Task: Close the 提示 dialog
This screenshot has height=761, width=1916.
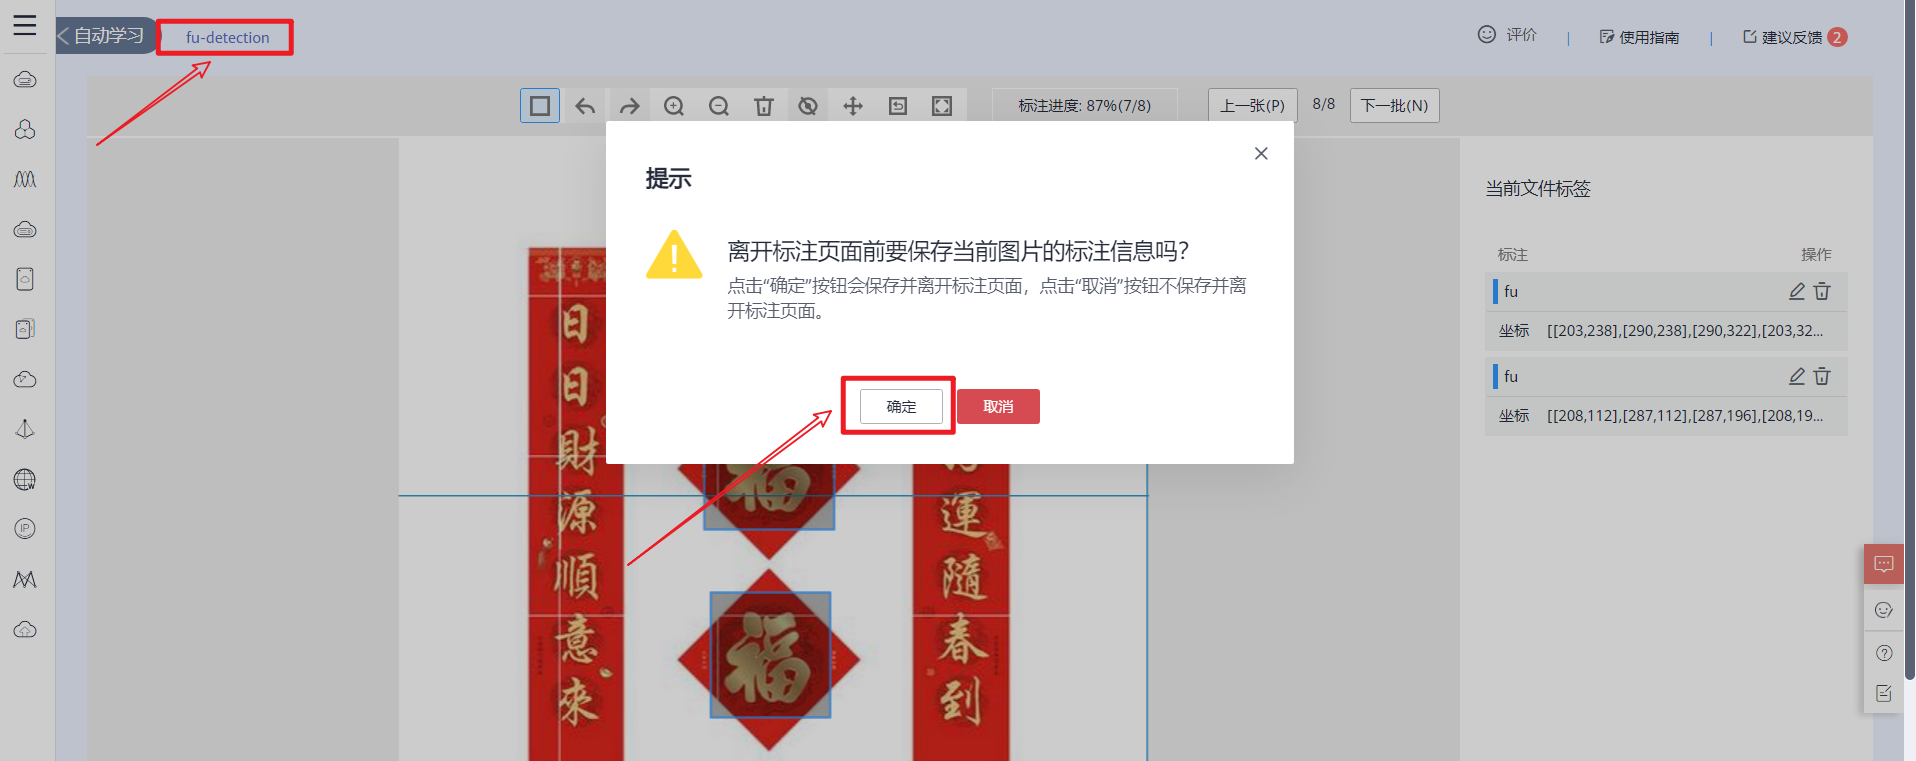Action: pyautogui.click(x=1261, y=153)
